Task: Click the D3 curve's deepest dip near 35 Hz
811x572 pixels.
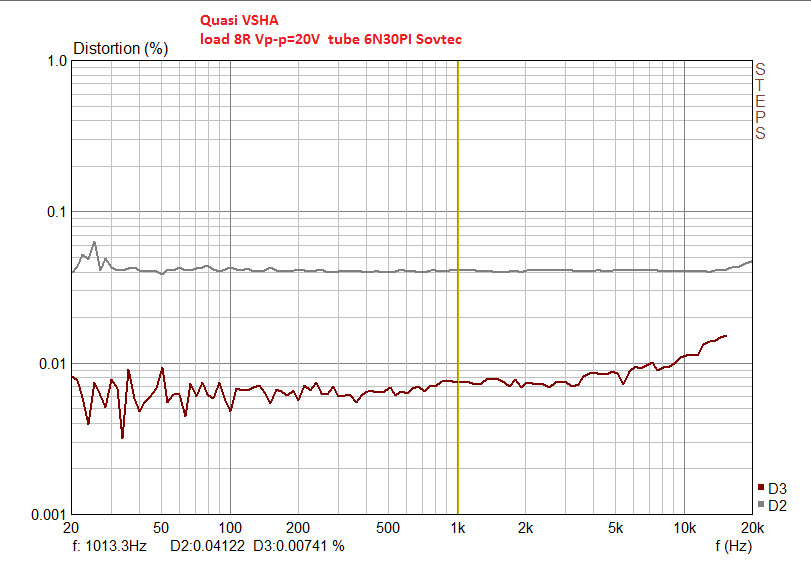Action: click(122, 438)
